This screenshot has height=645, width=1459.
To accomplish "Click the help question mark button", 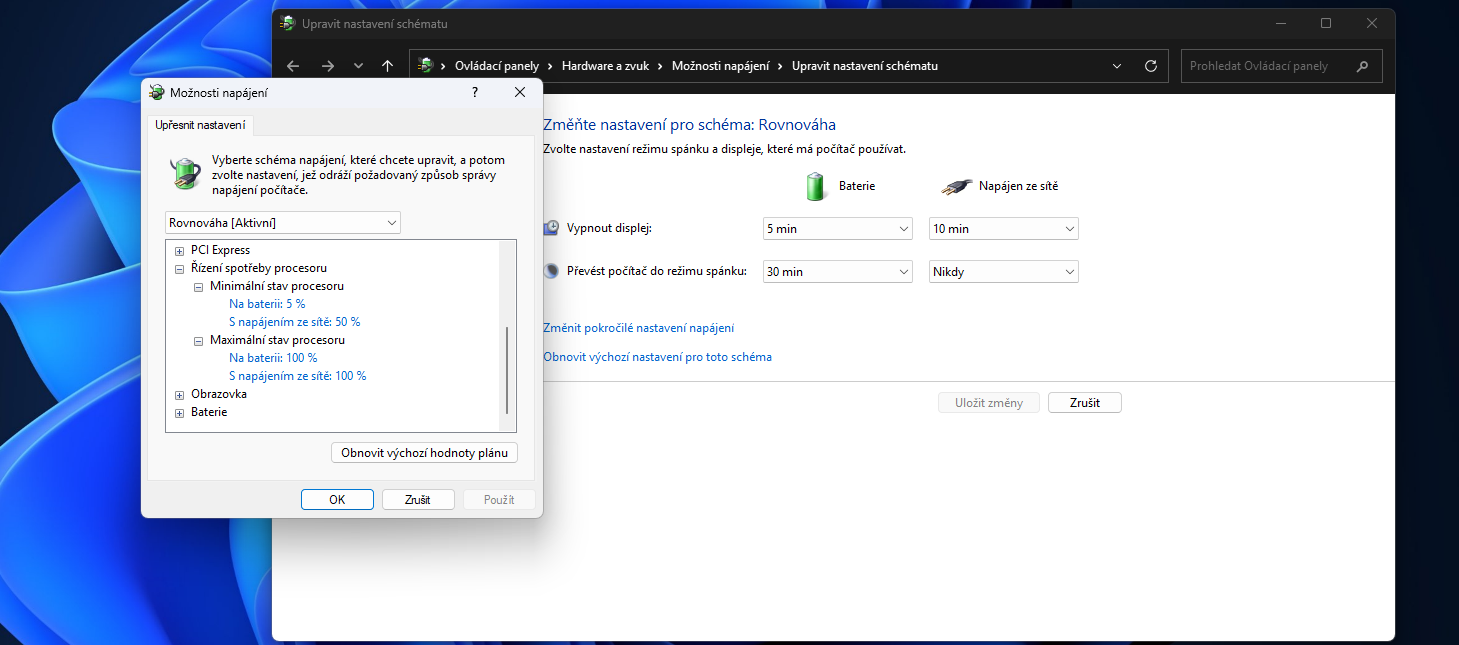I will [474, 92].
